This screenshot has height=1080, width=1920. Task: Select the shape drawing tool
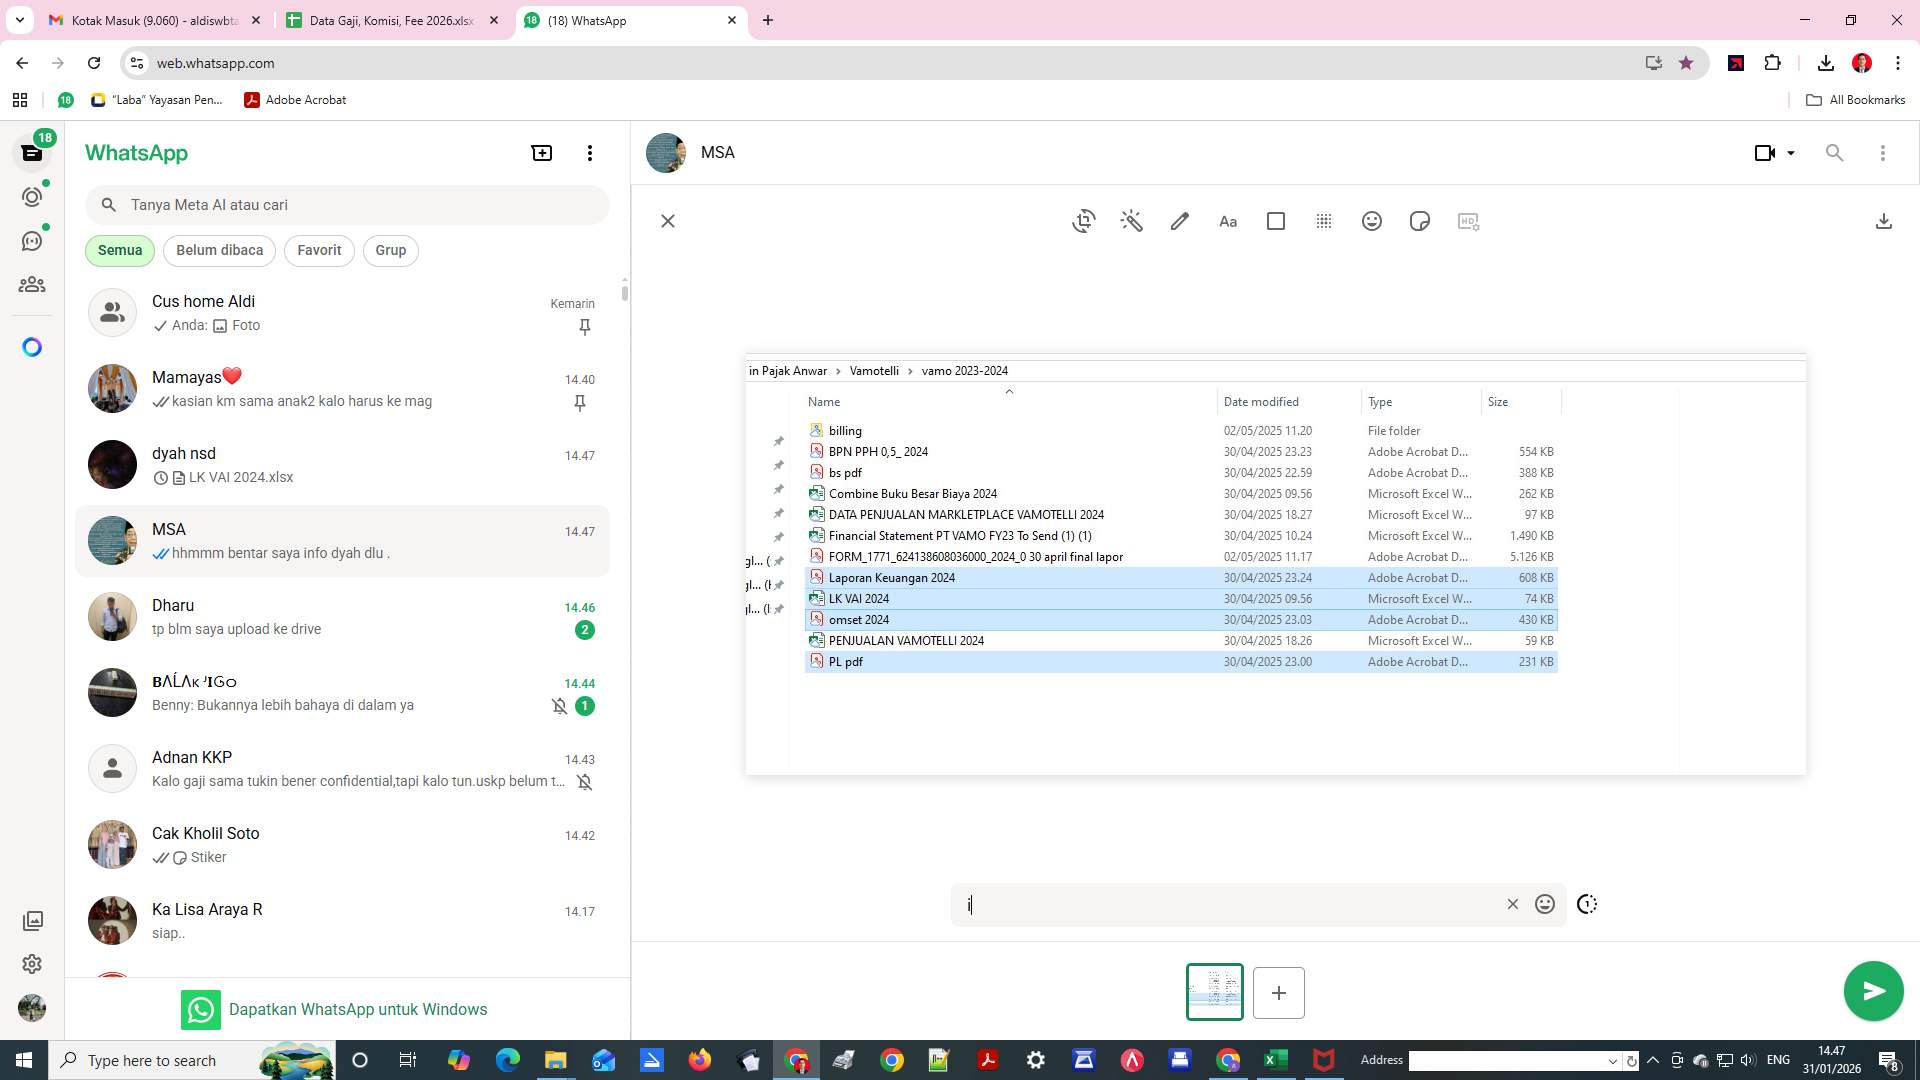coord(1275,221)
